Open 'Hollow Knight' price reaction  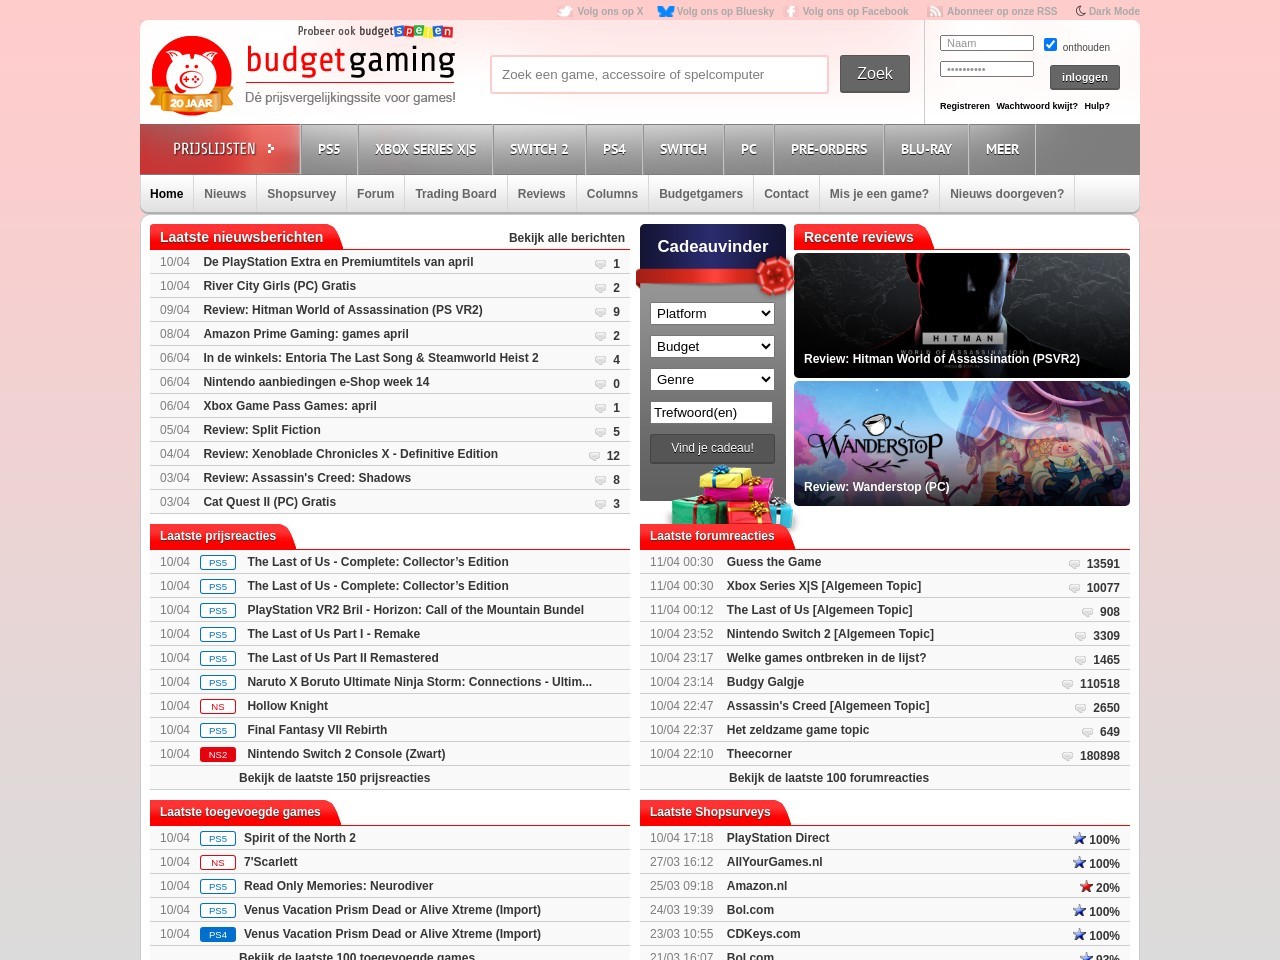(288, 706)
